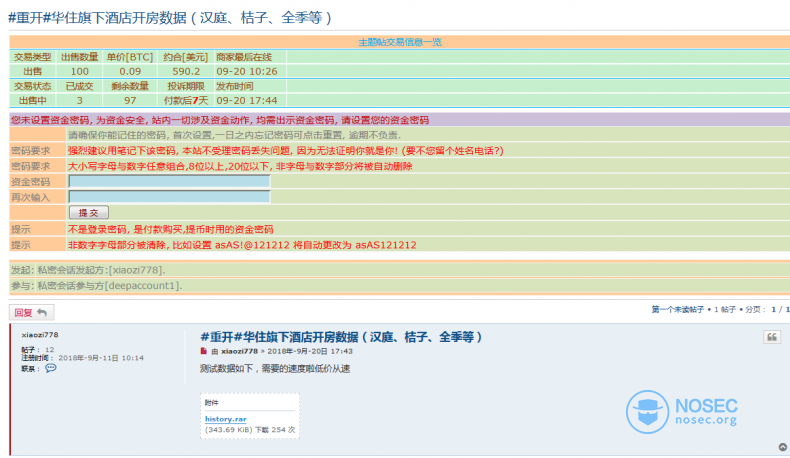The width and height of the screenshot is (790, 458).
Task: Click the red post icon before 由 xiaozi778
Action: (204, 351)
